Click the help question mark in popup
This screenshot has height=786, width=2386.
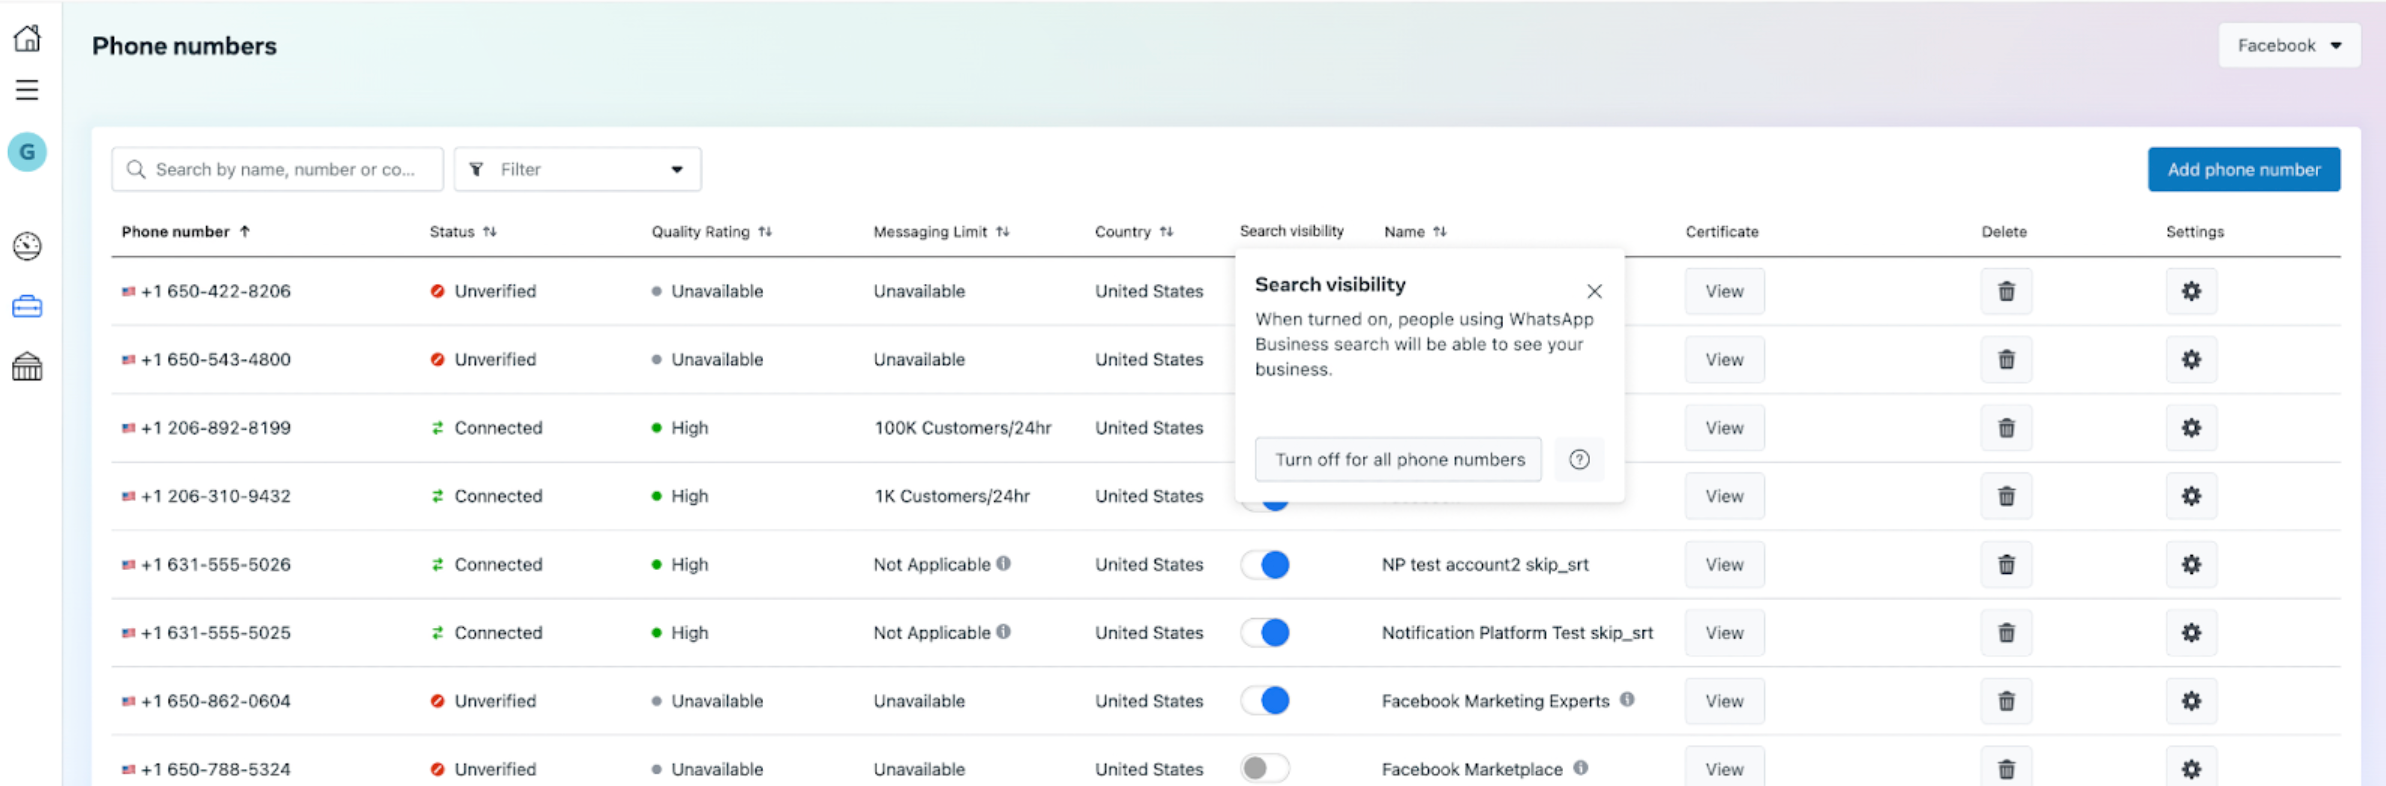[1578, 459]
